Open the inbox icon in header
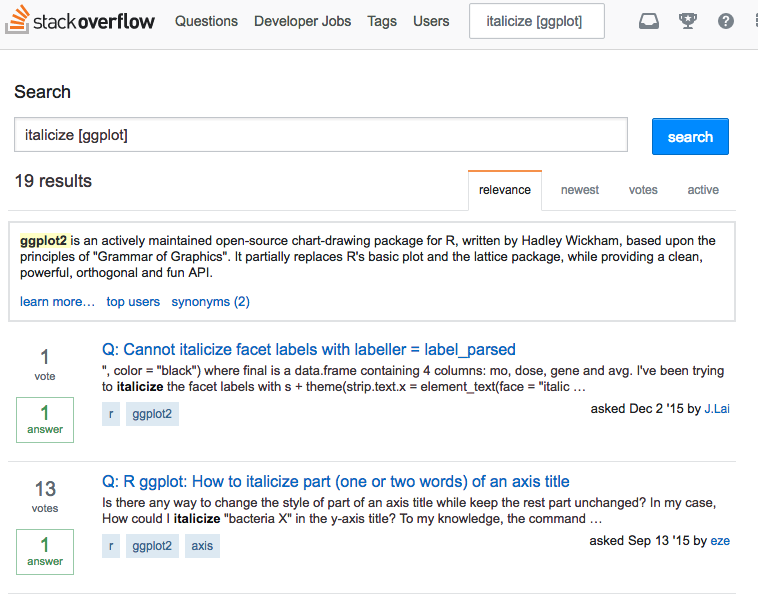758x596 pixels. 649,21
